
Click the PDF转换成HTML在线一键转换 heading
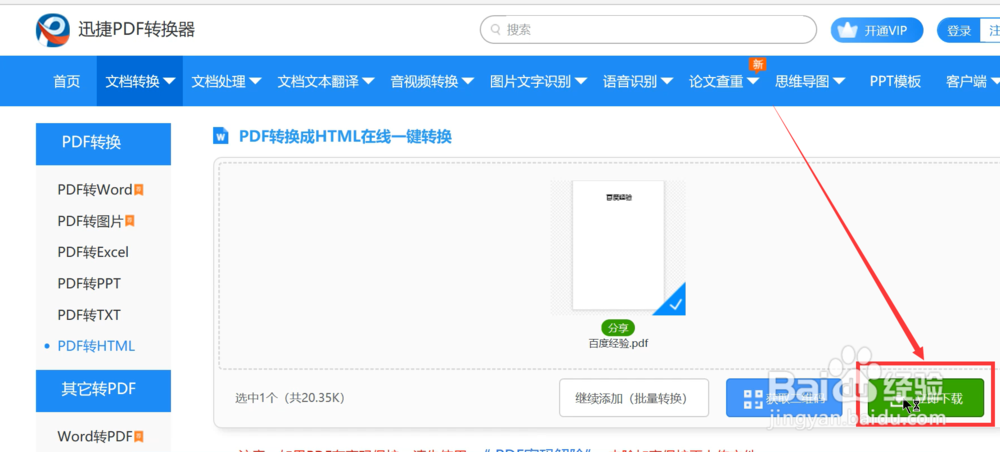[x=345, y=136]
